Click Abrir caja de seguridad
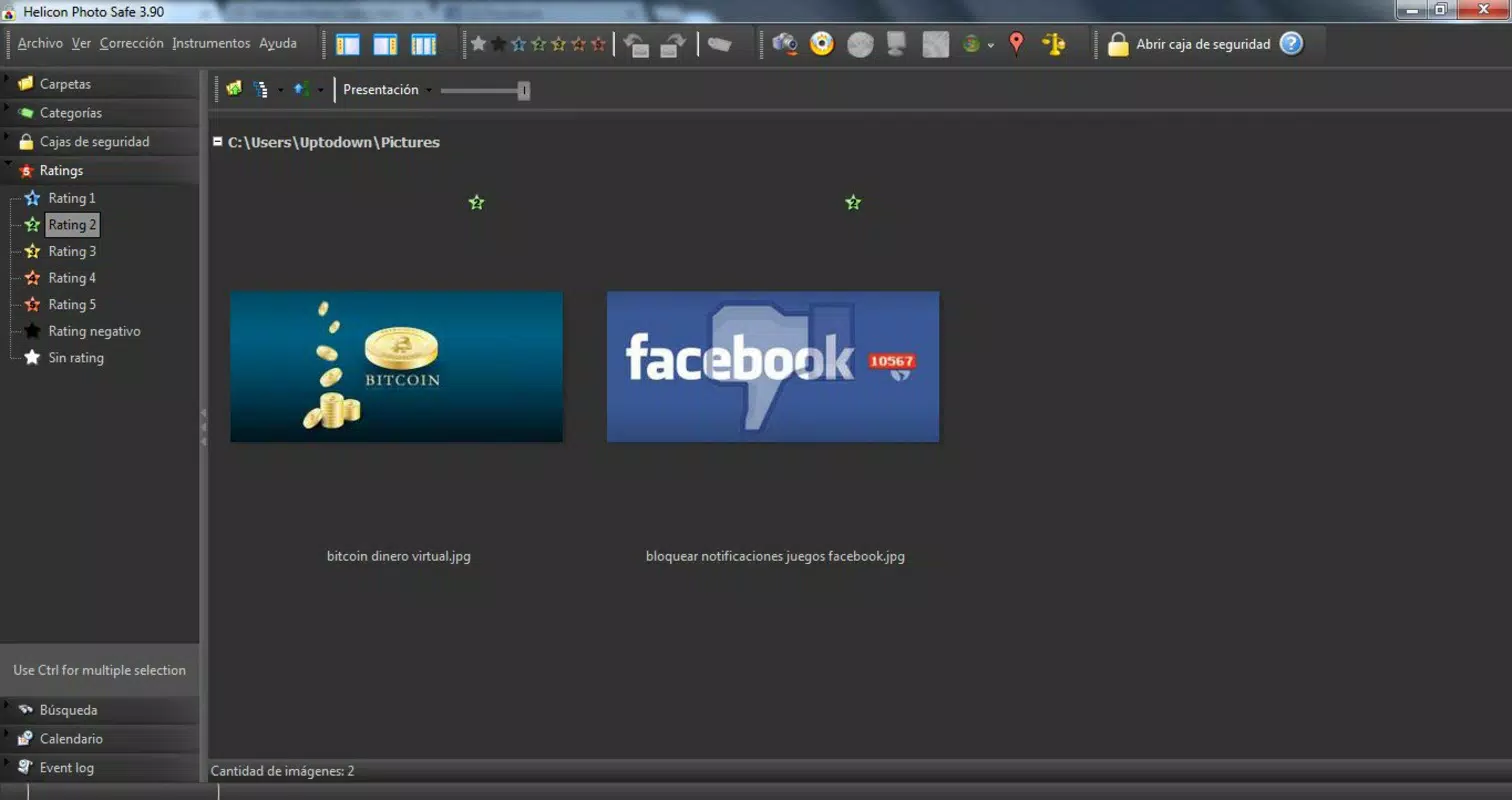Viewport: 1512px width, 800px height. (x=1203, y=44)
